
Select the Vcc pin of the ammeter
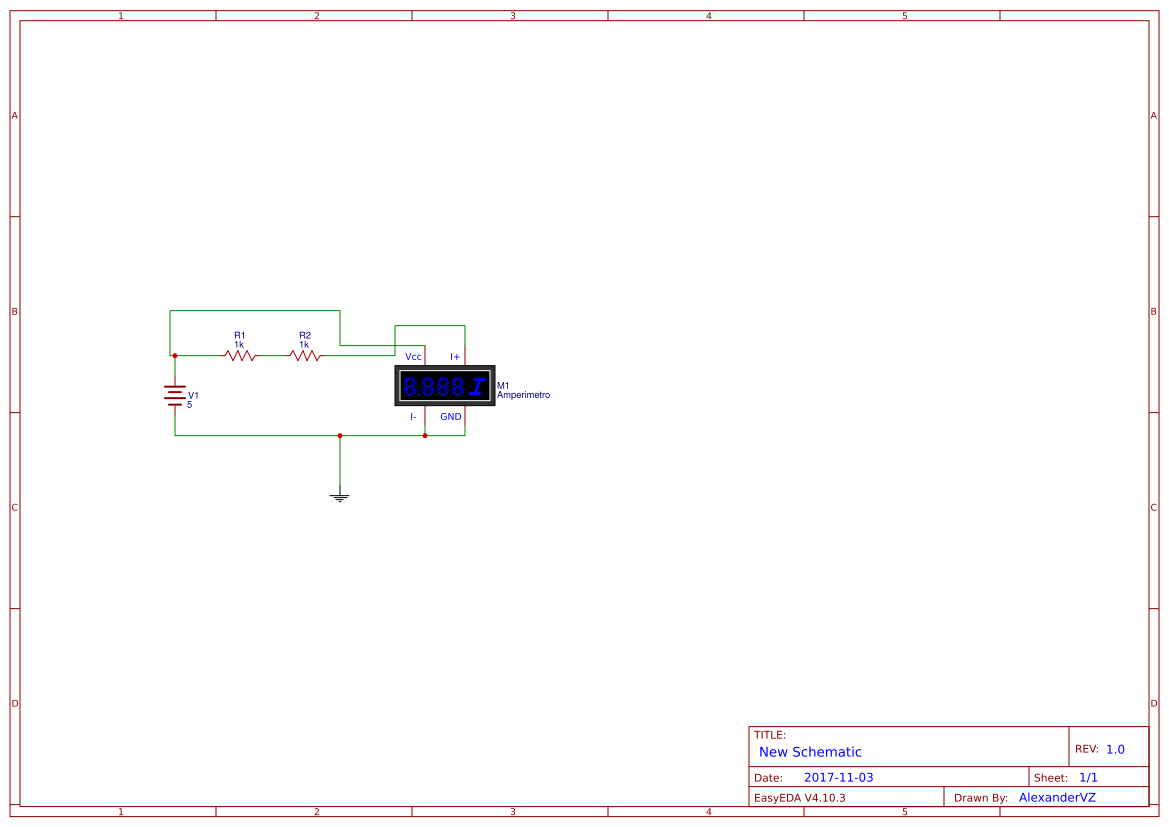coord(412,356)
